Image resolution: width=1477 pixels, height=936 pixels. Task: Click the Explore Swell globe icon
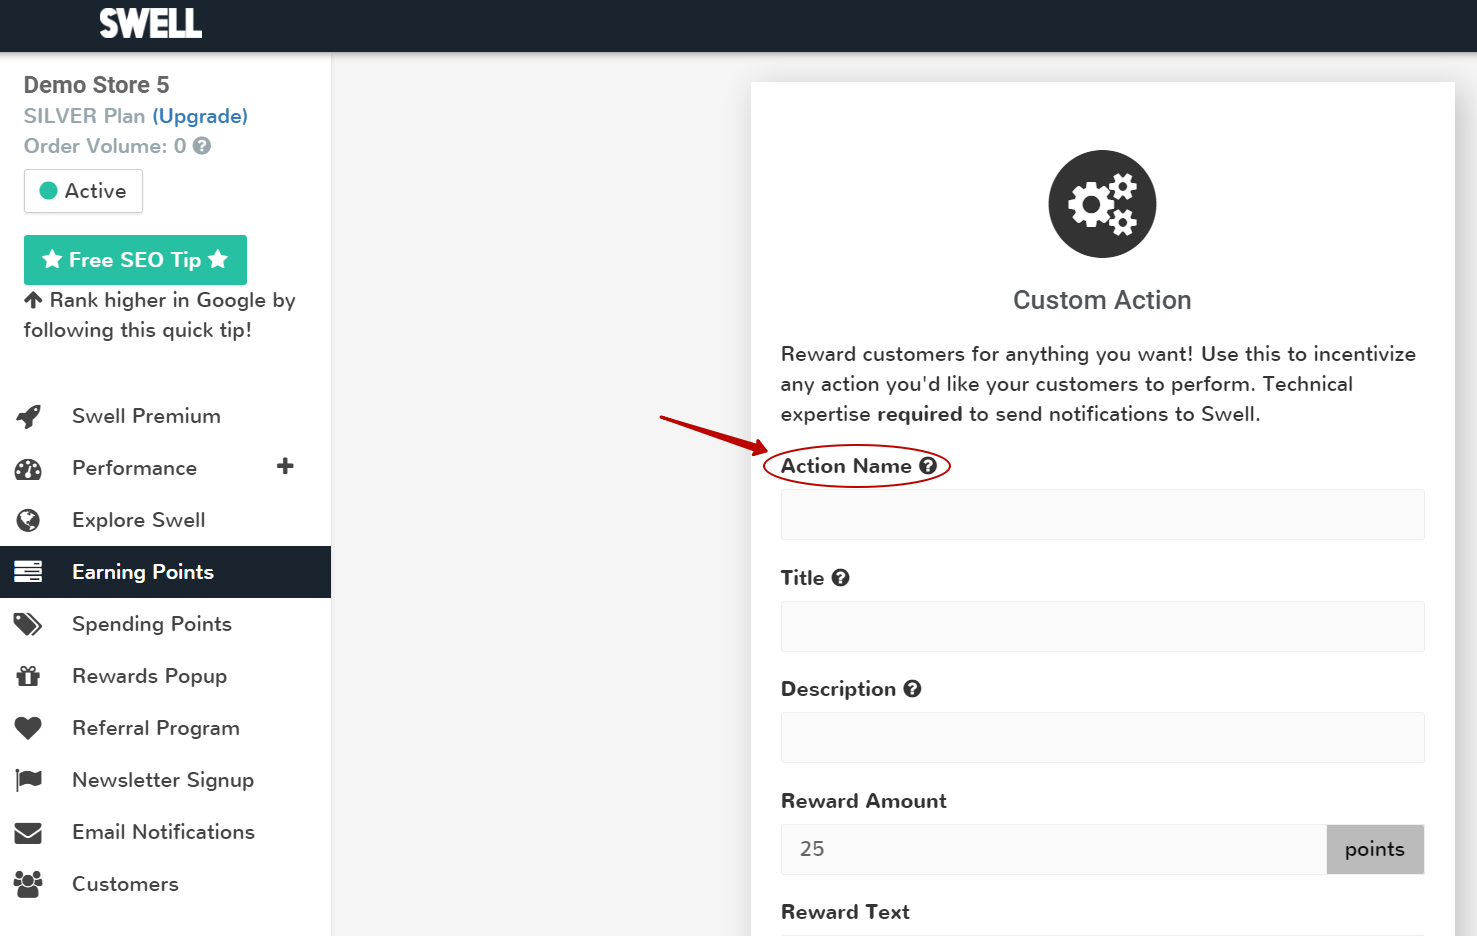28,520
